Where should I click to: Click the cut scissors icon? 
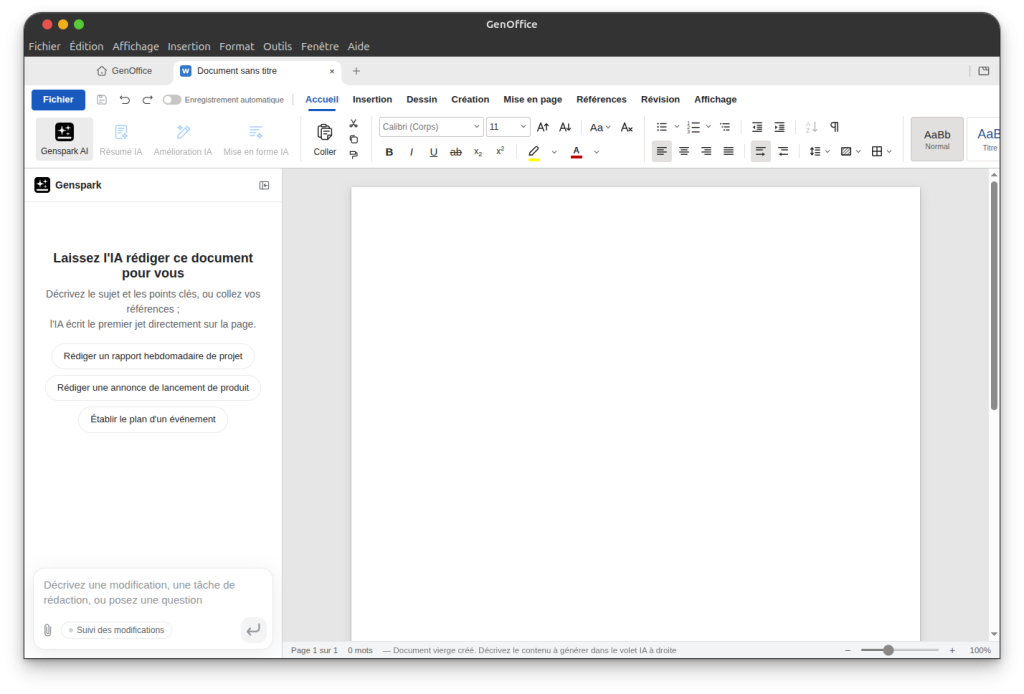353,123
